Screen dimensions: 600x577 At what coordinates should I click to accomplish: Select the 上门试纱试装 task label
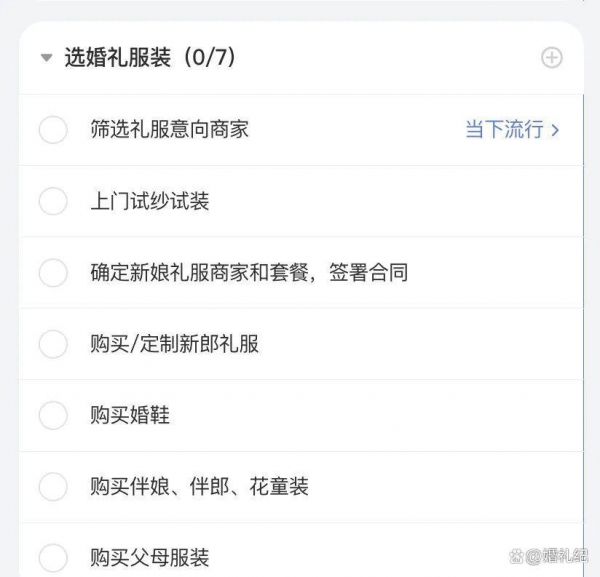(x=150, y=201)
